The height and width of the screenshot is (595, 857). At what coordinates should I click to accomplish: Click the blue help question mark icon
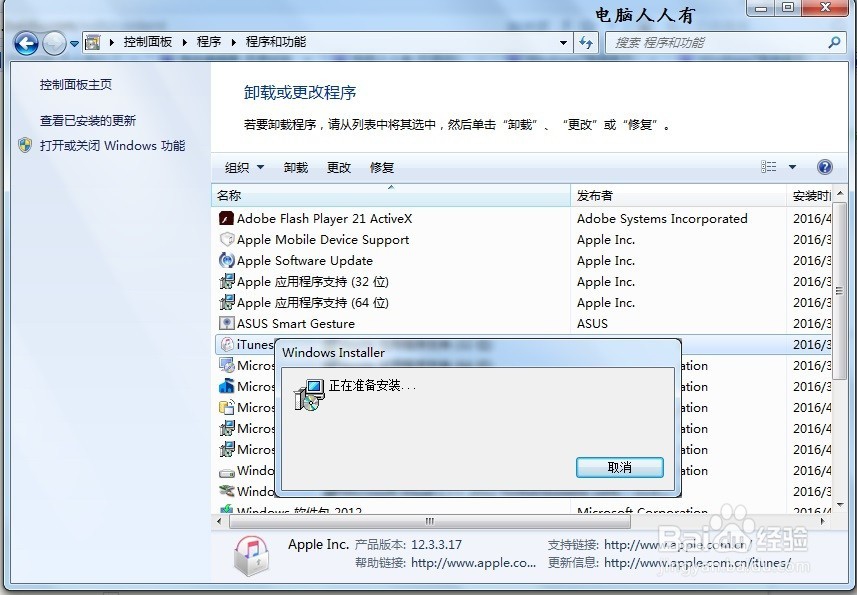[824, 167]
